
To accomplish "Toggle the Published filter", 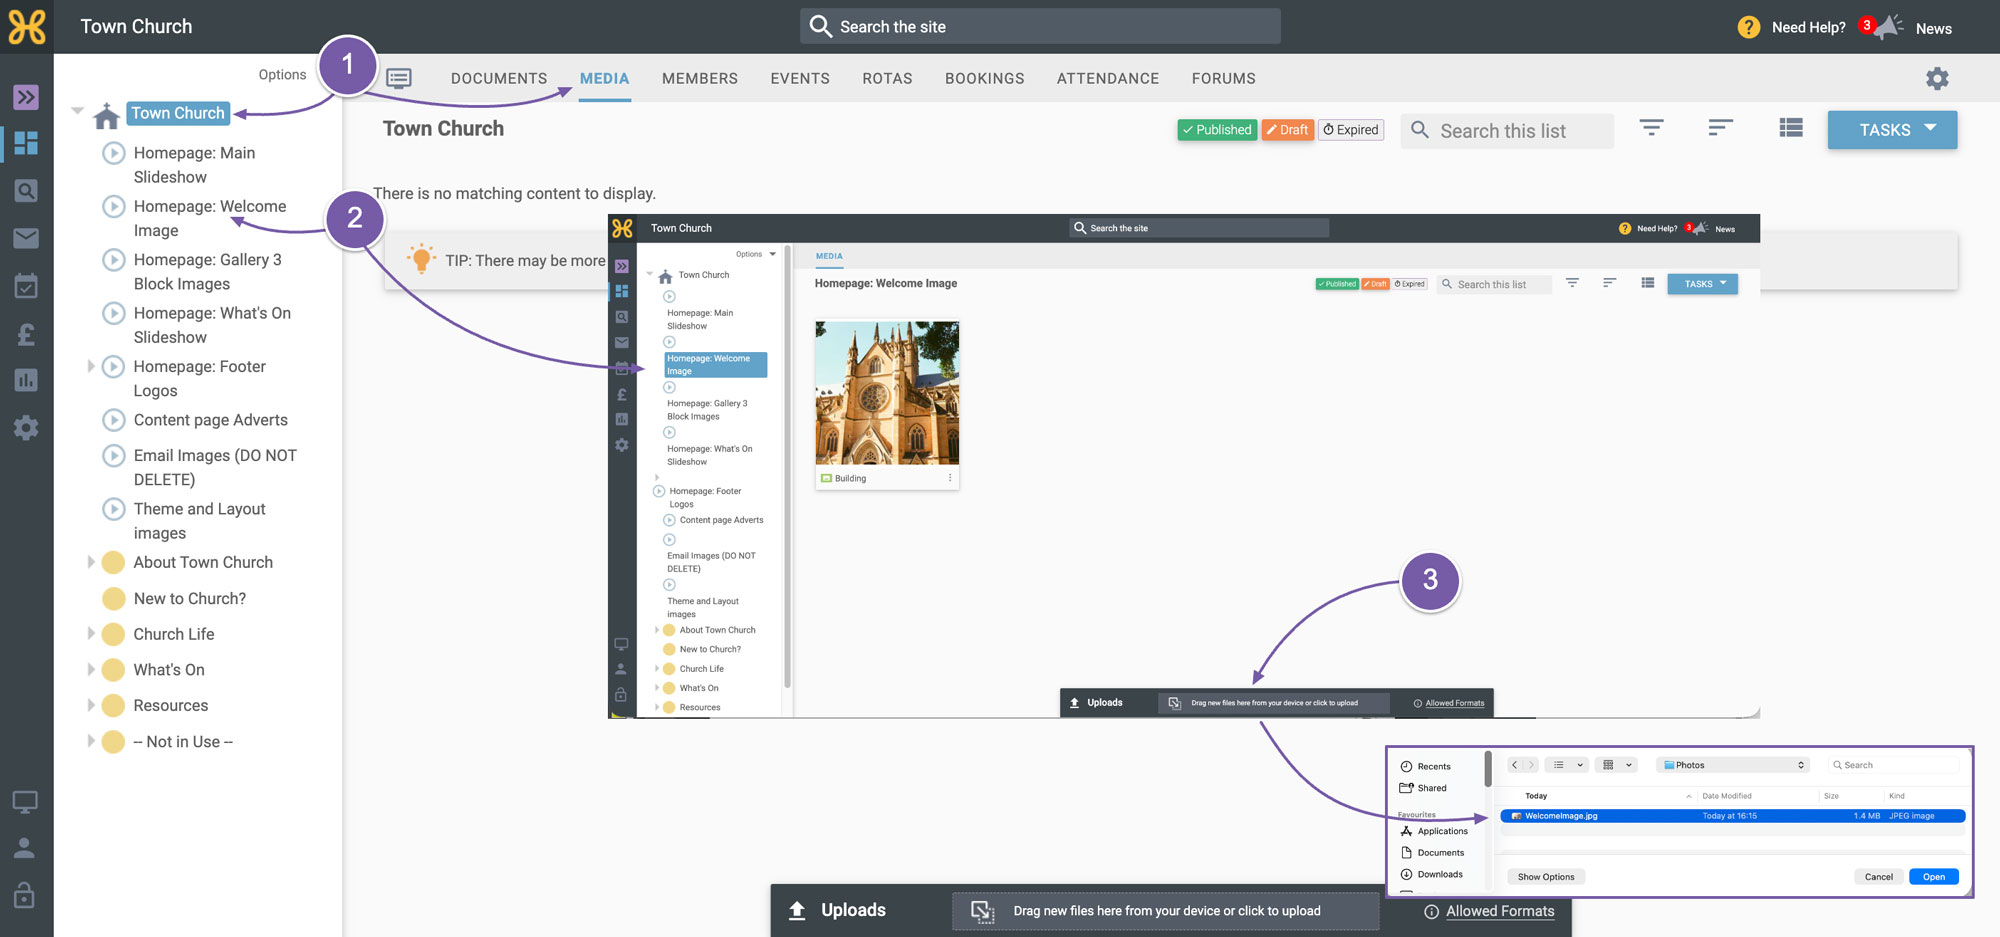I will pyautogui.click(x=1217, y=130).
